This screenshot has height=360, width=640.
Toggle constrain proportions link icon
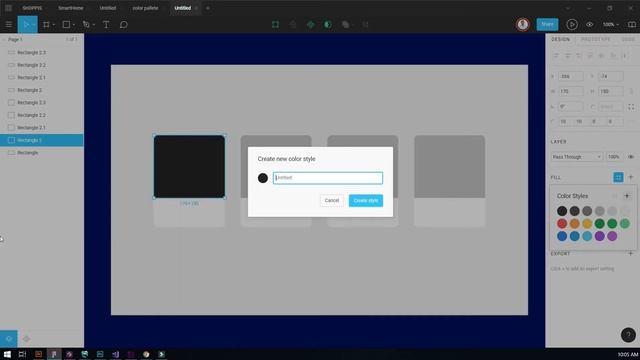pos(631,91)
